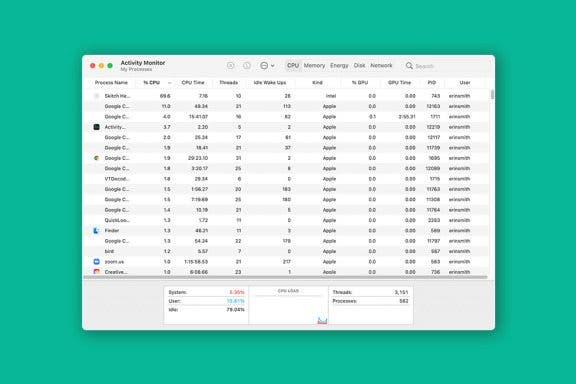This screenshot has width=576, height=384.
Task: Click the Creative Cloud process icon
Action: [x=96, y=272]
